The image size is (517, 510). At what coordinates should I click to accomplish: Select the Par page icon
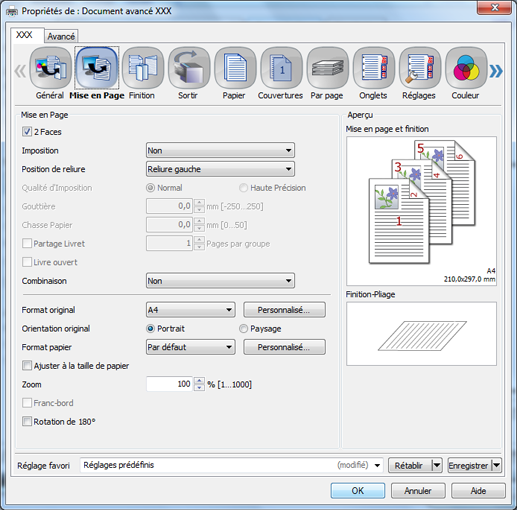click(328, 68)
